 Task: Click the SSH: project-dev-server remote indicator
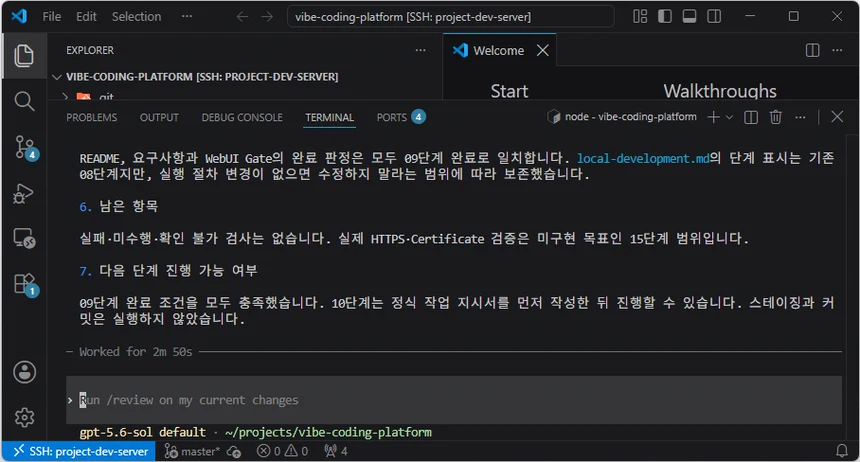tap(80, 452)
